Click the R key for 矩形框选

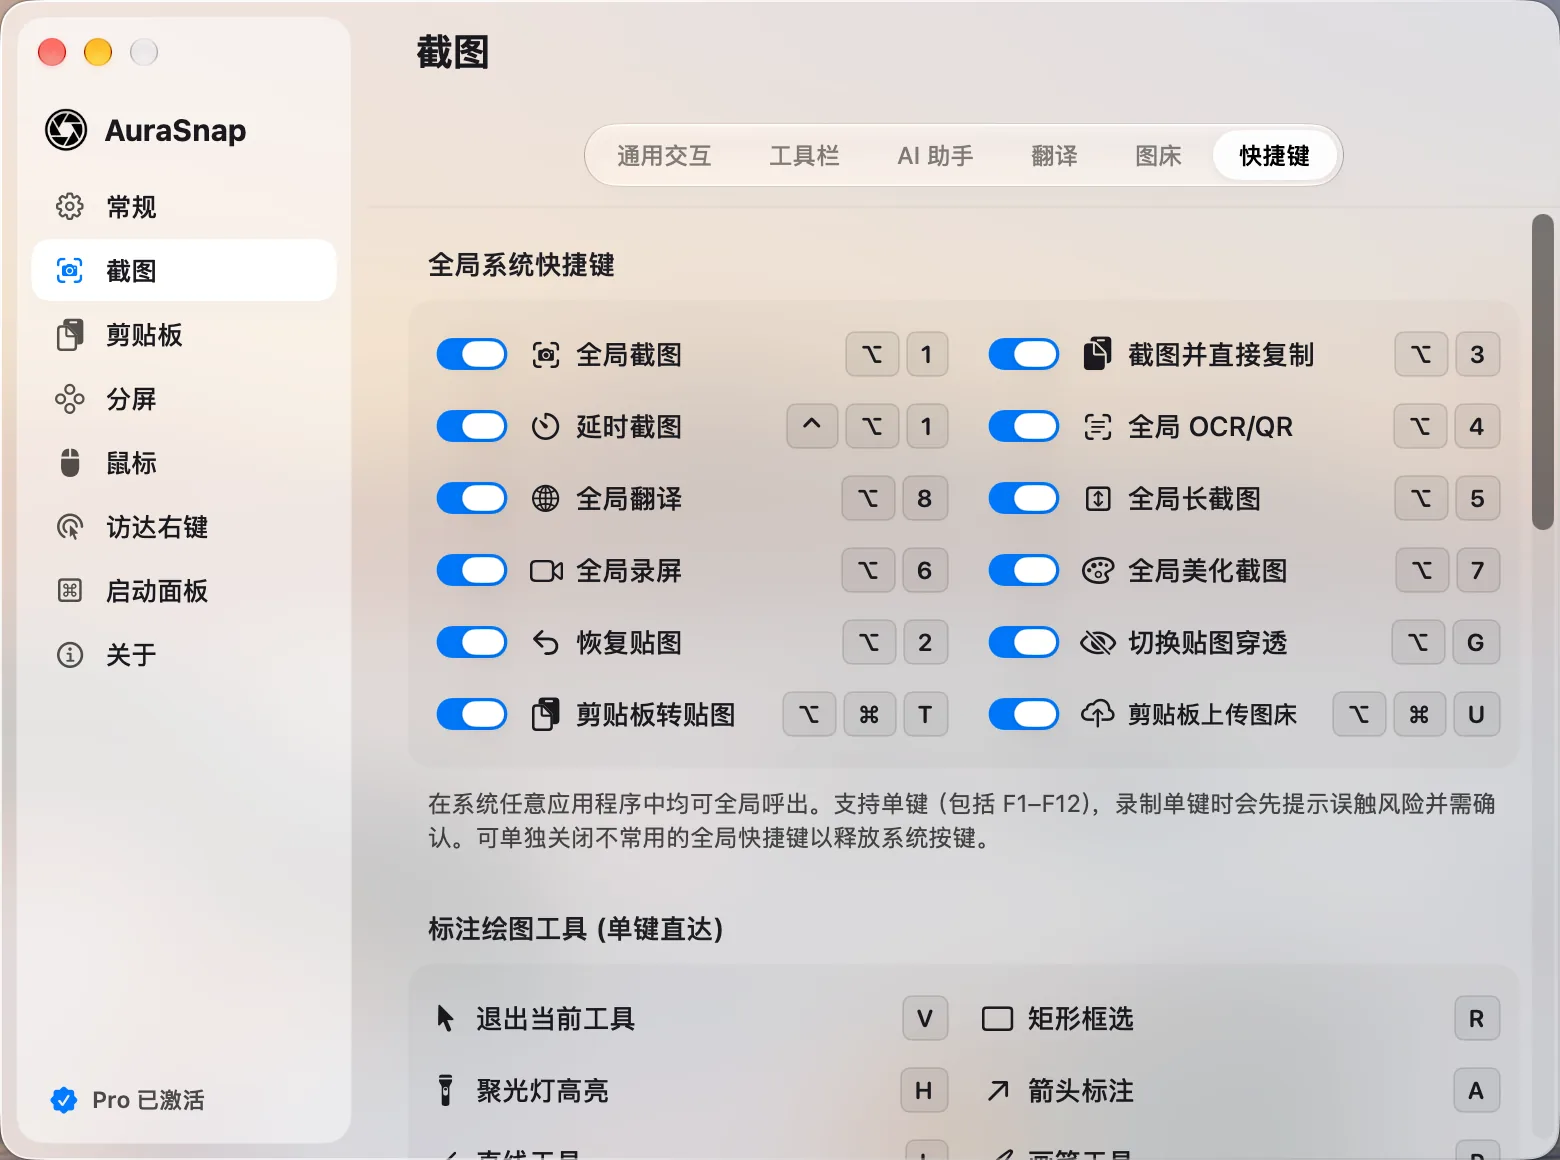[1476, 1018]
